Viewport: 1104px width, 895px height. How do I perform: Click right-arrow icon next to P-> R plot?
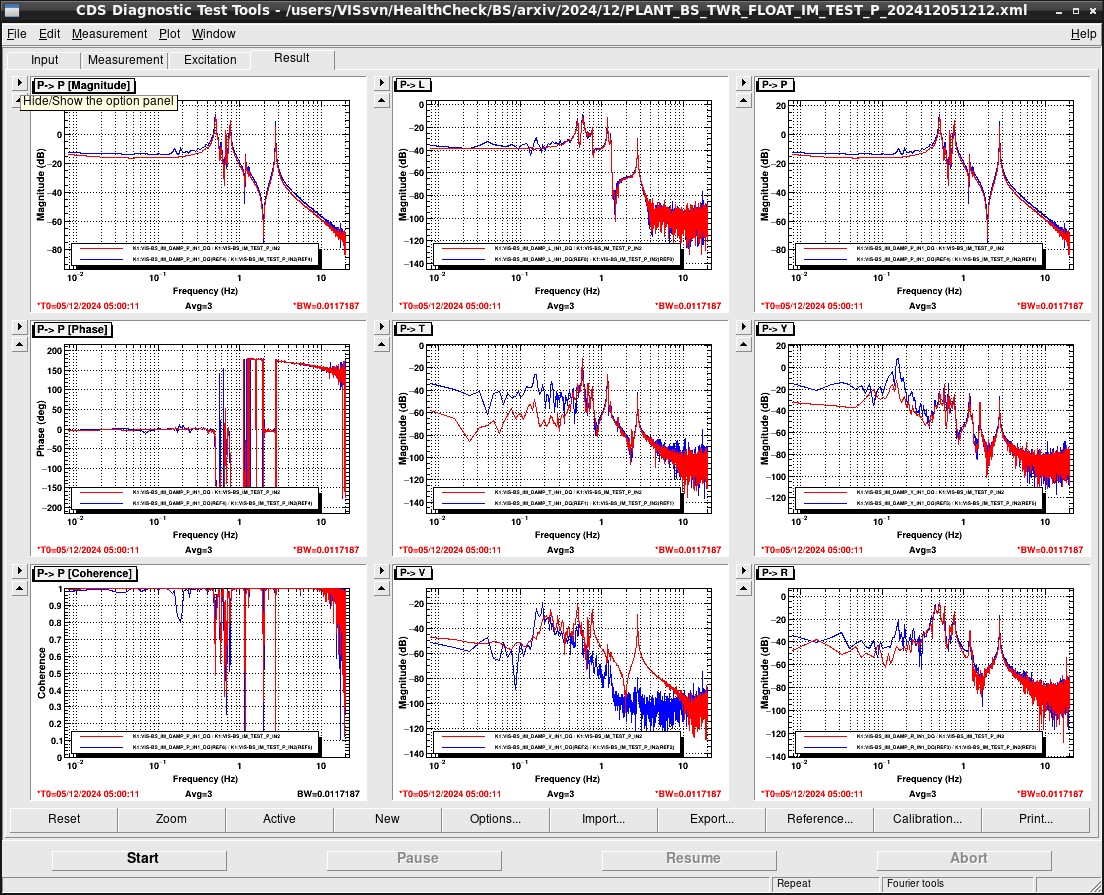click(744, 571)
